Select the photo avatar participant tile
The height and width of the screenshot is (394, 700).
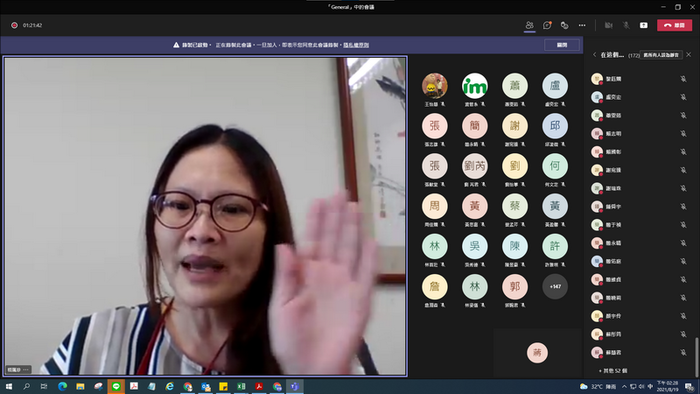(x=434, y=86)
